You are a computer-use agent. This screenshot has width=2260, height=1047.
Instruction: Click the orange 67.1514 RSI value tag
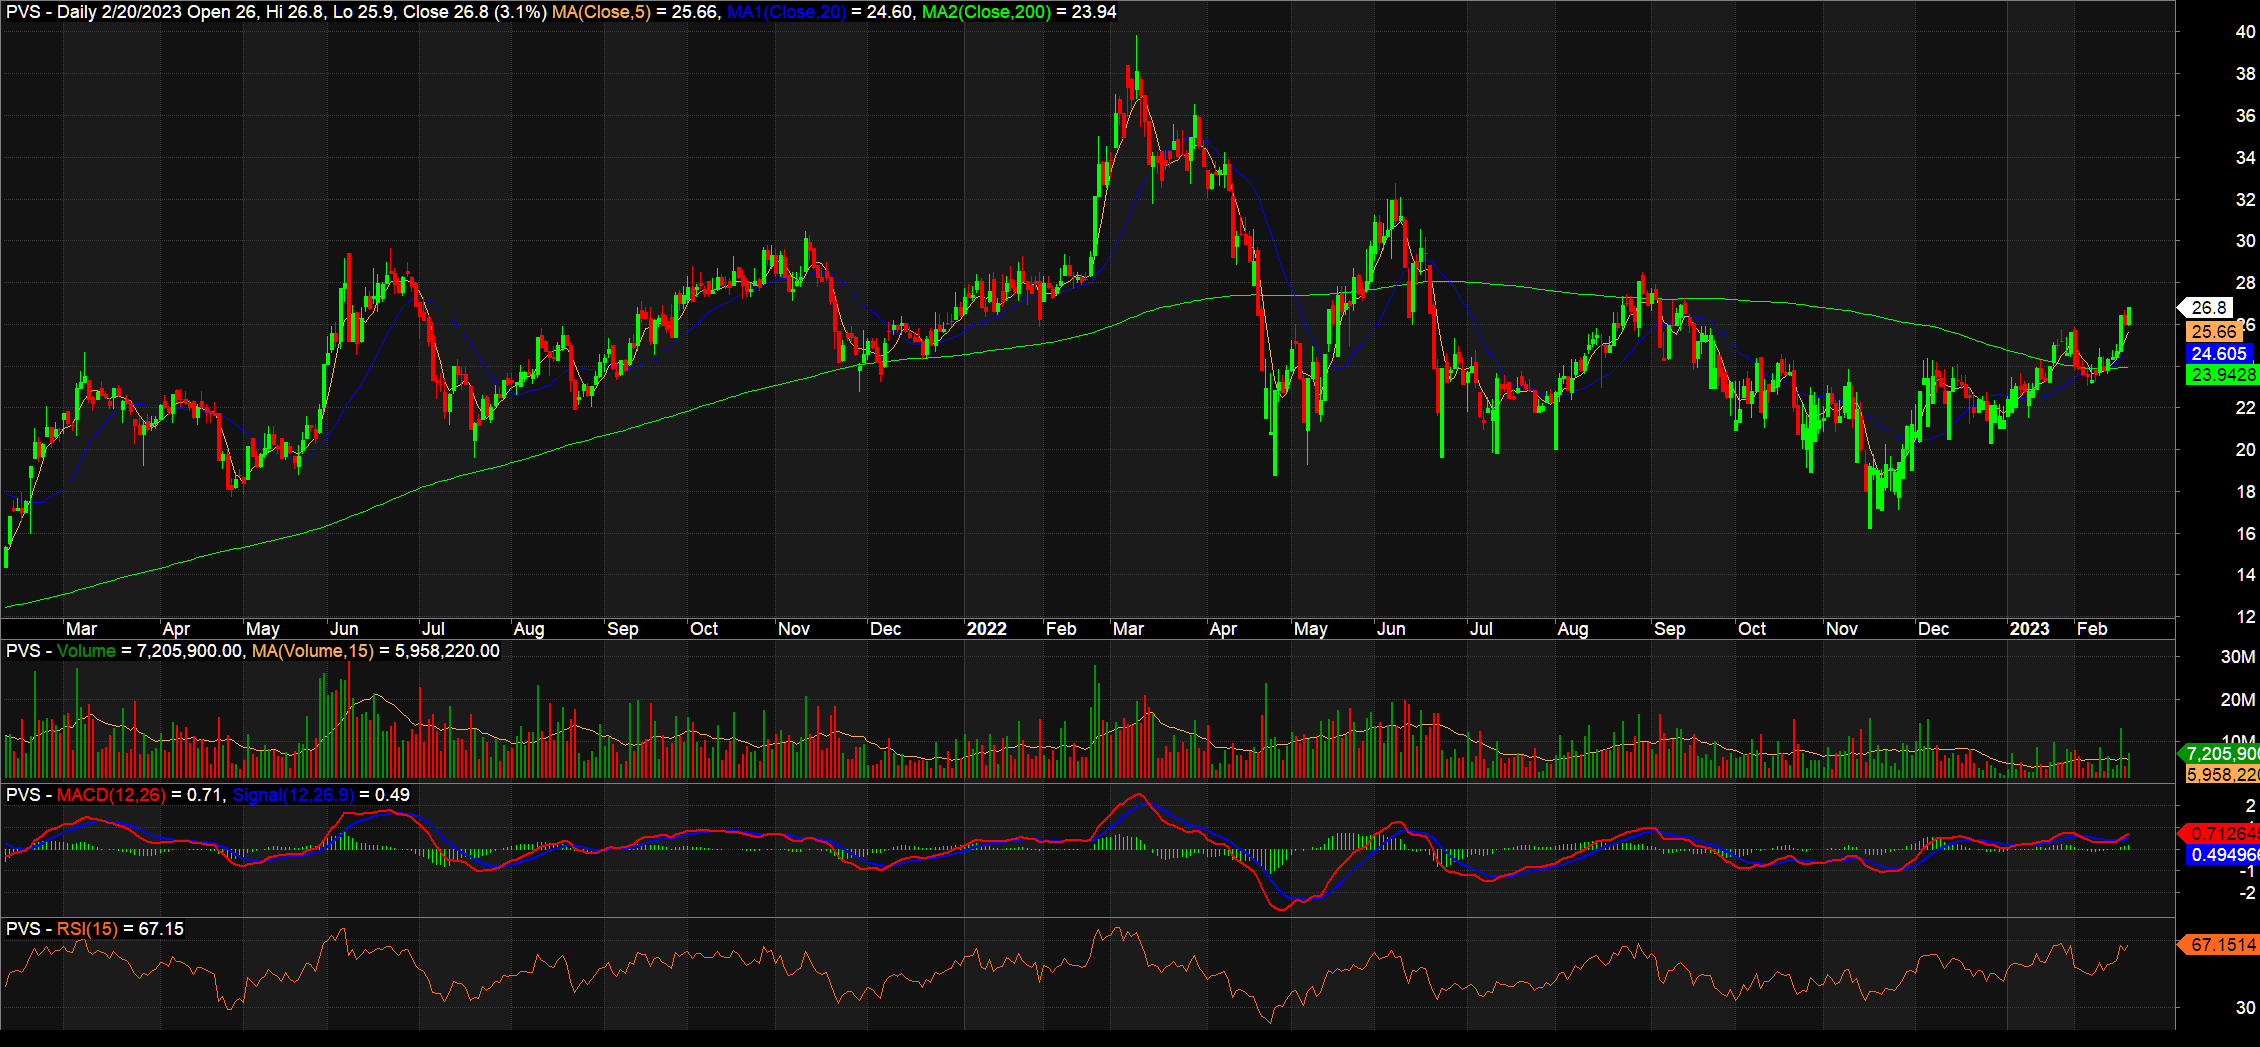2222,945
